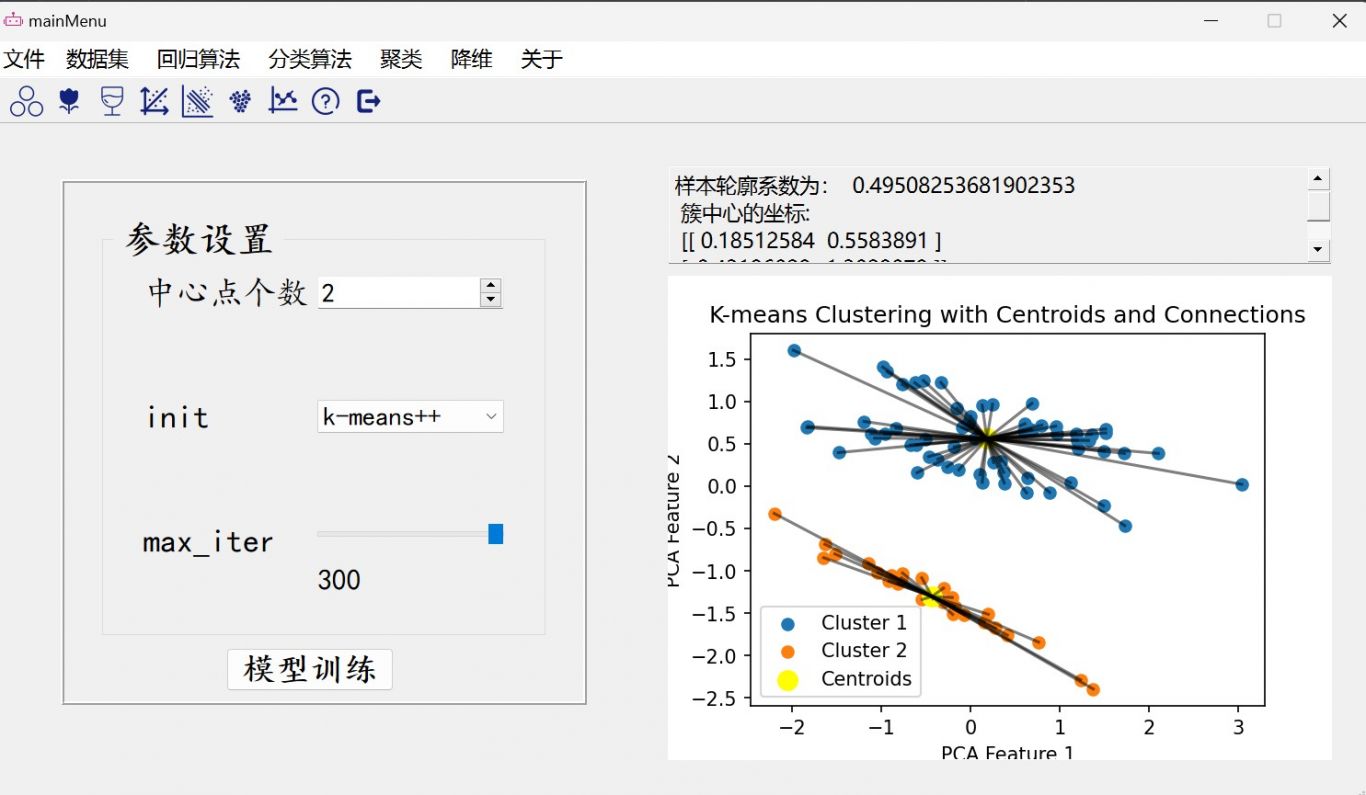
Task: Click the 中心点个数 input field showing 2
Action: [x=399, y=292]
